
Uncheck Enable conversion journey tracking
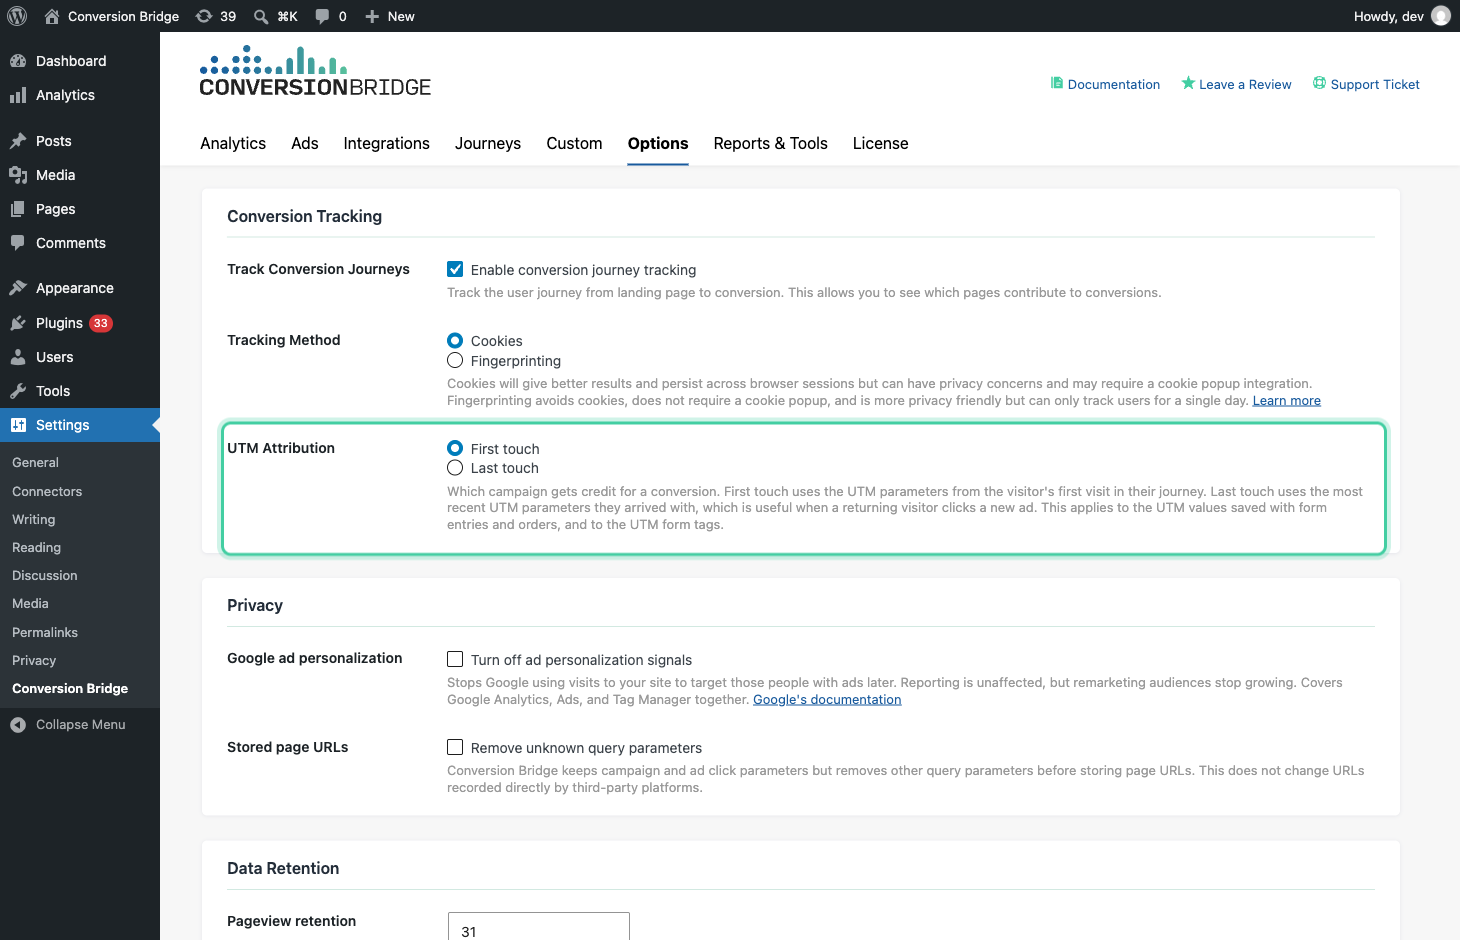pos(455,269)
